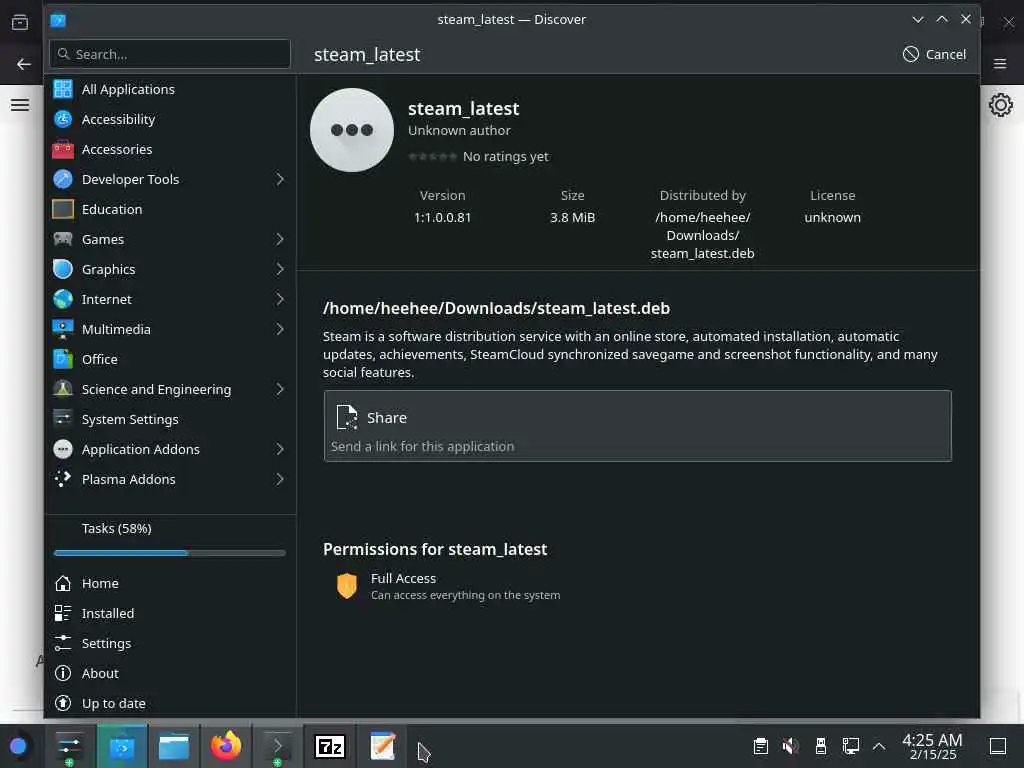
Task: Select the Up to date entry
Action: click(170, 703)
